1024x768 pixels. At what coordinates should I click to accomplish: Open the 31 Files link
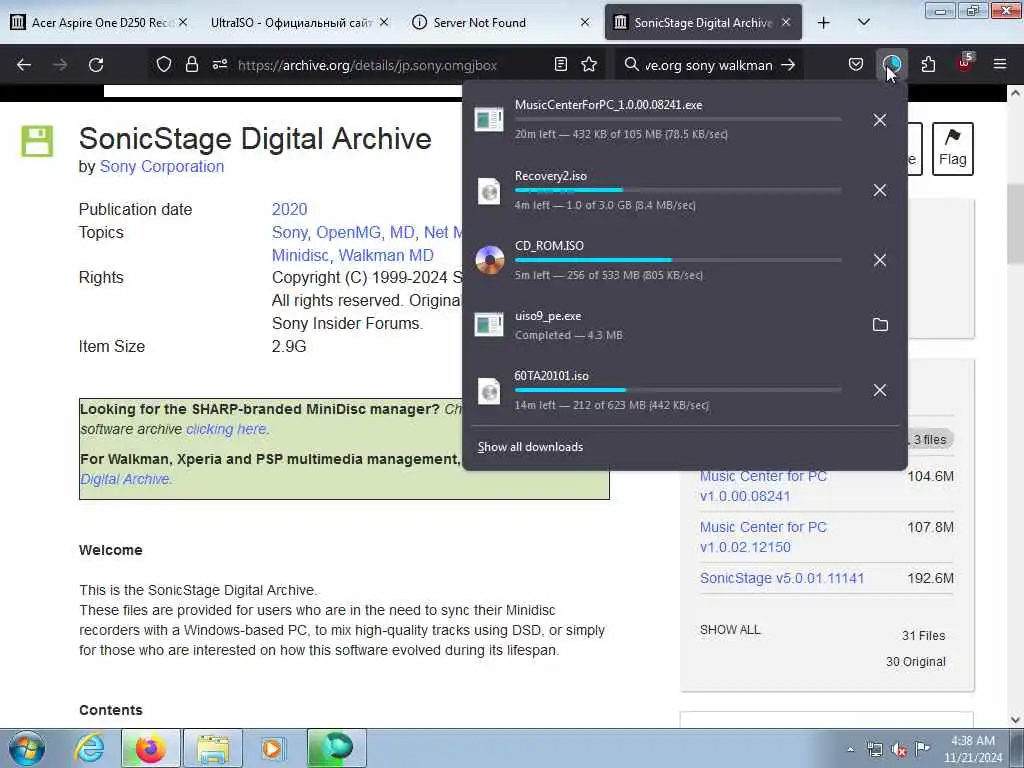[923, 635]
